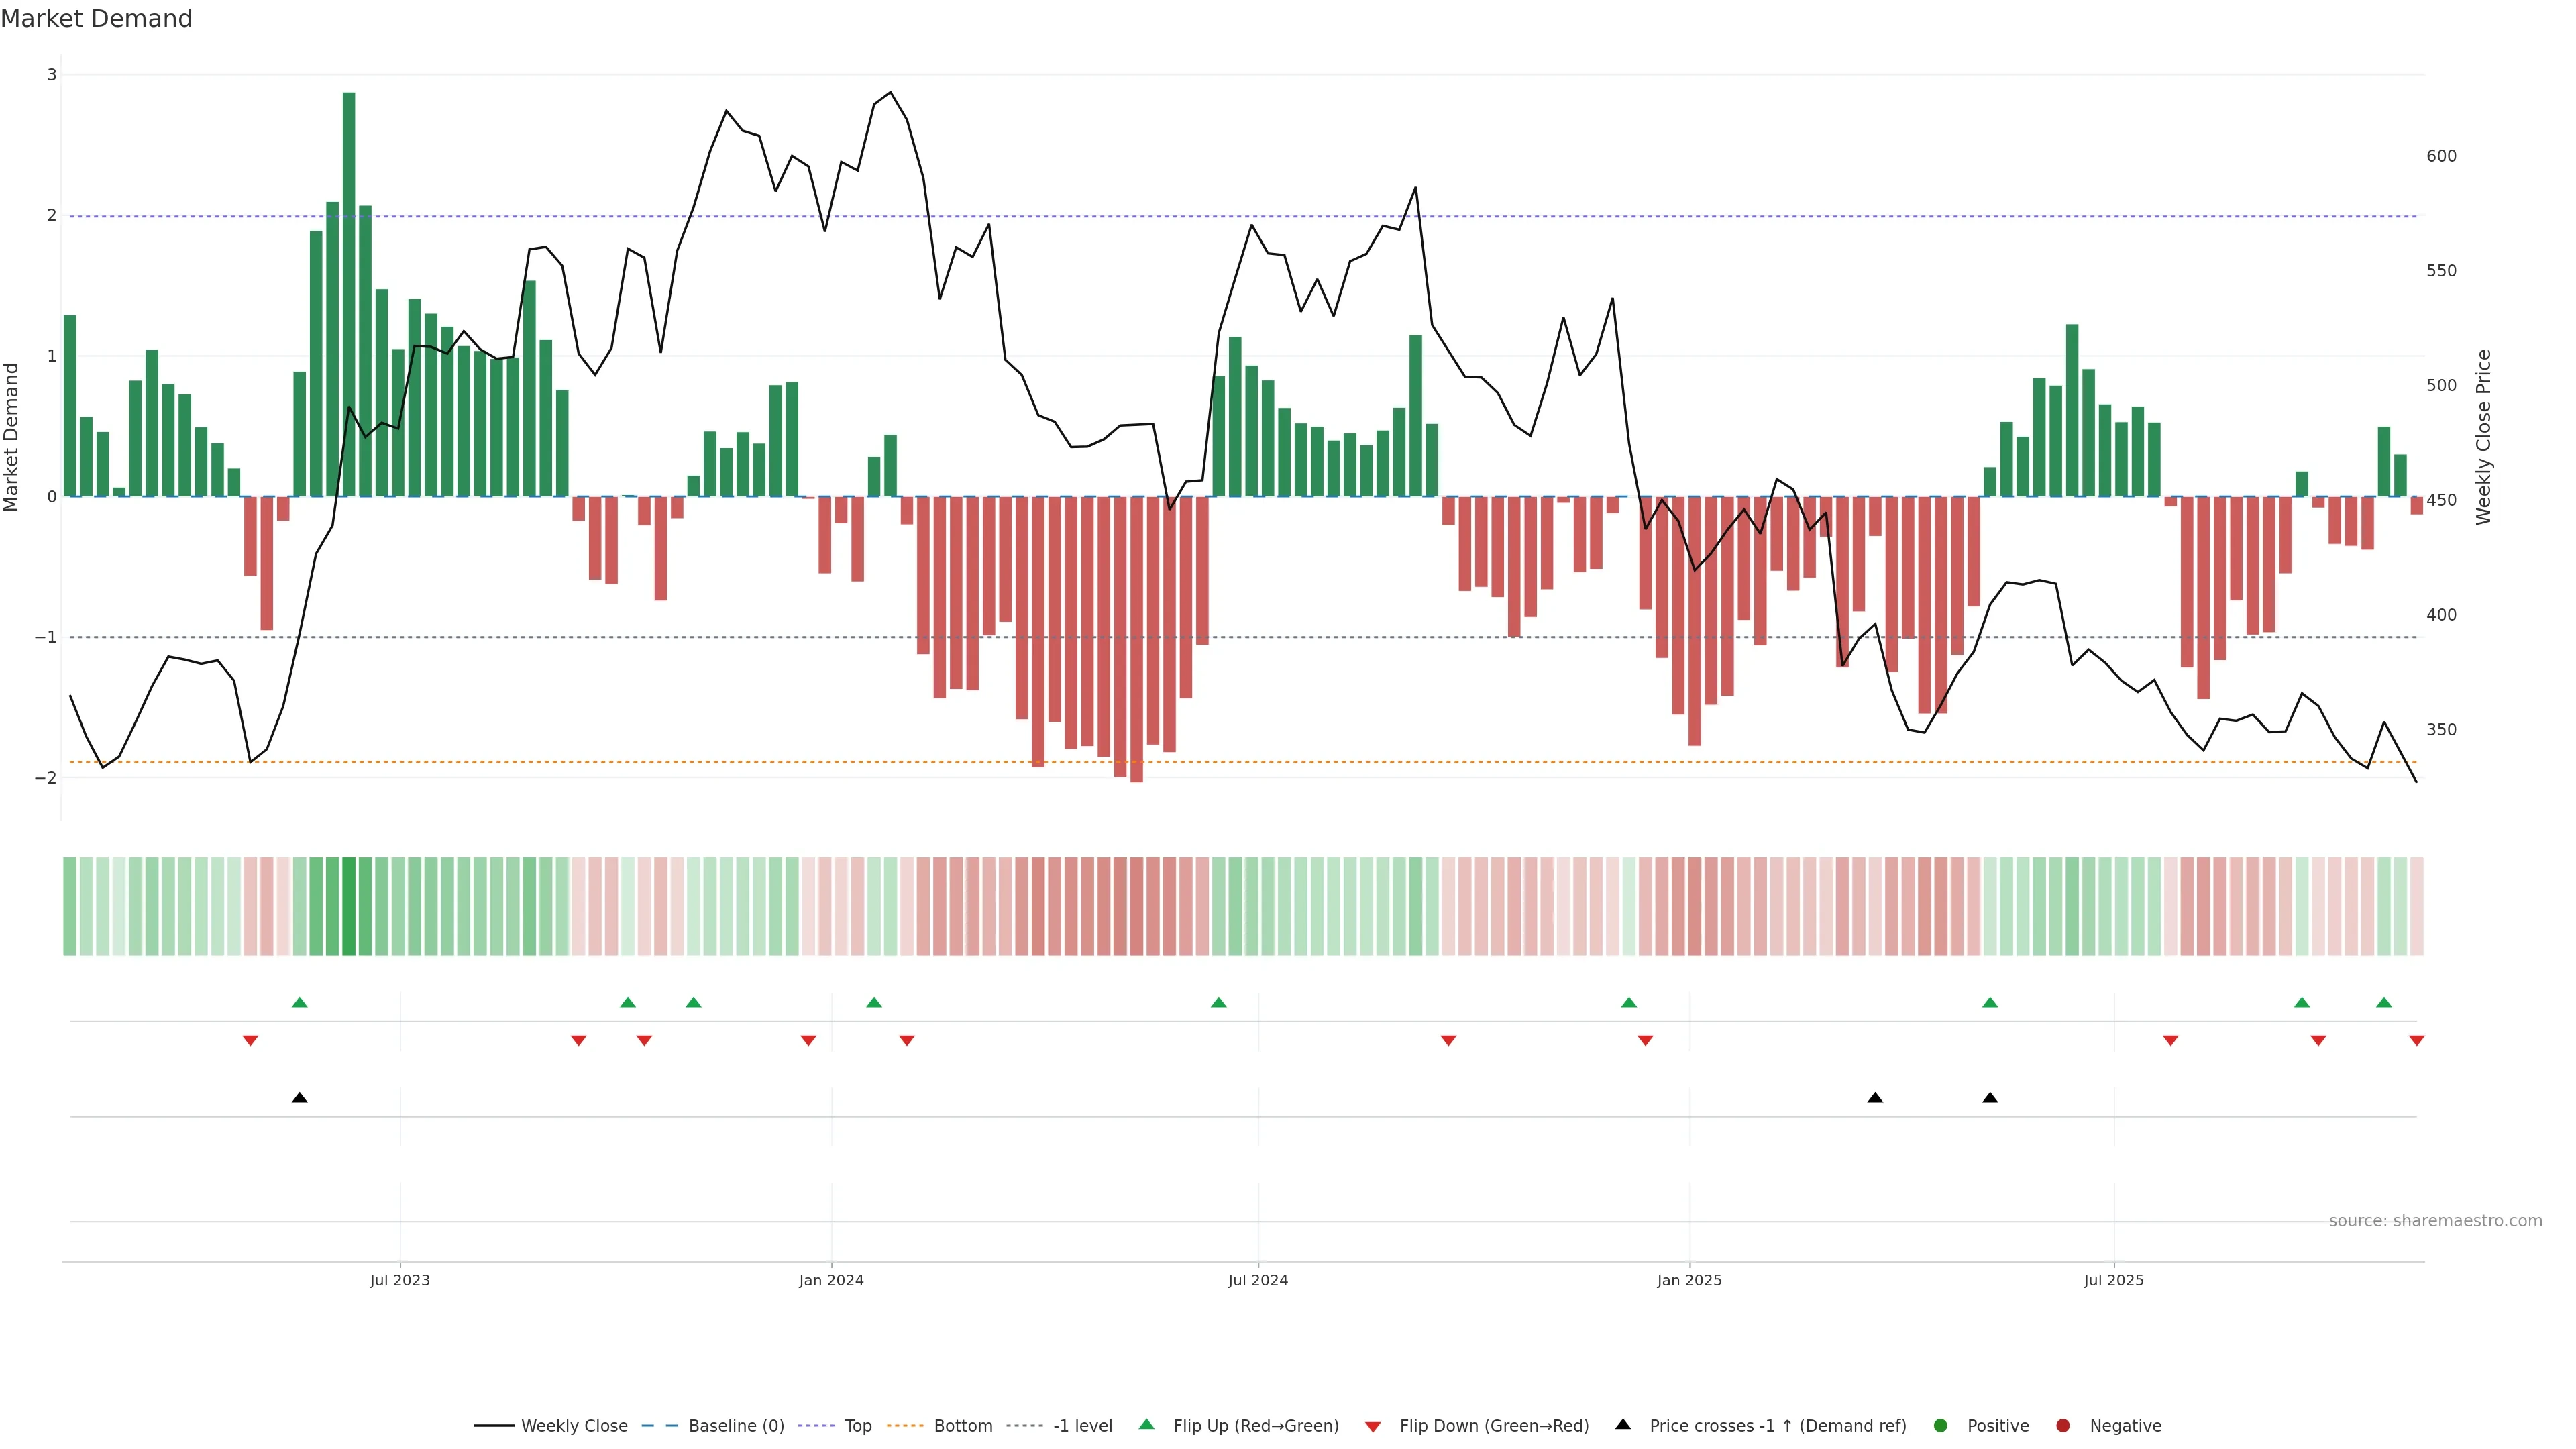The image size is (2576, 1449).
Task: Click the first black price-cross marker triangle
Action: click(300, 1098)
